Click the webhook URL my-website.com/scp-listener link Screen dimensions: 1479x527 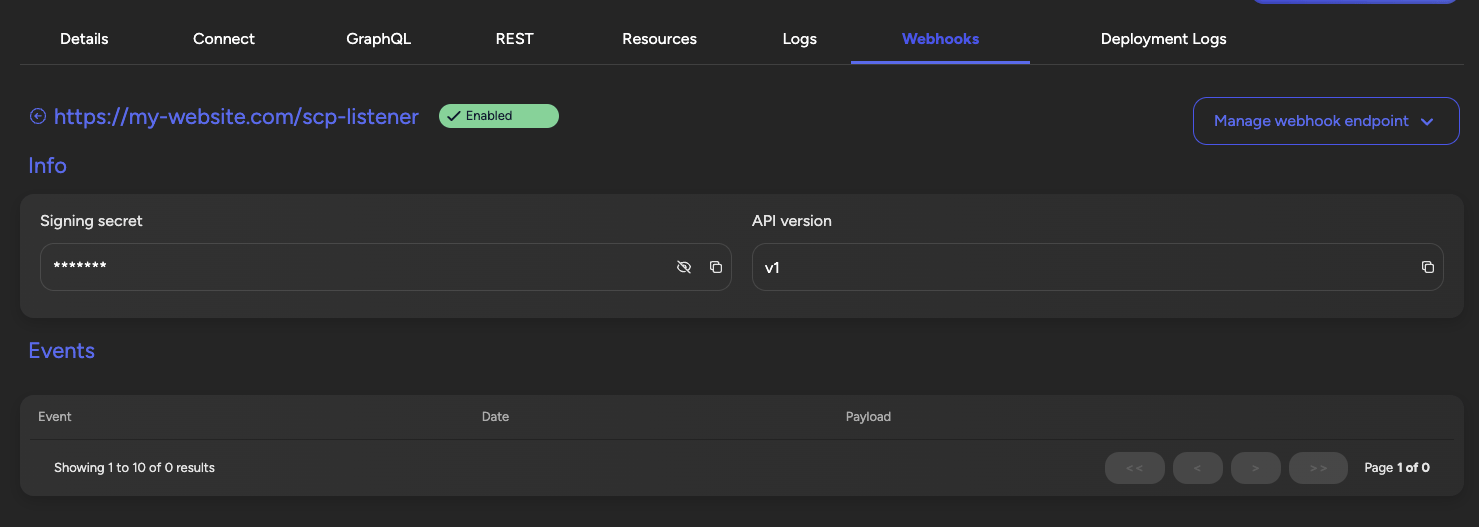point(236,117)
